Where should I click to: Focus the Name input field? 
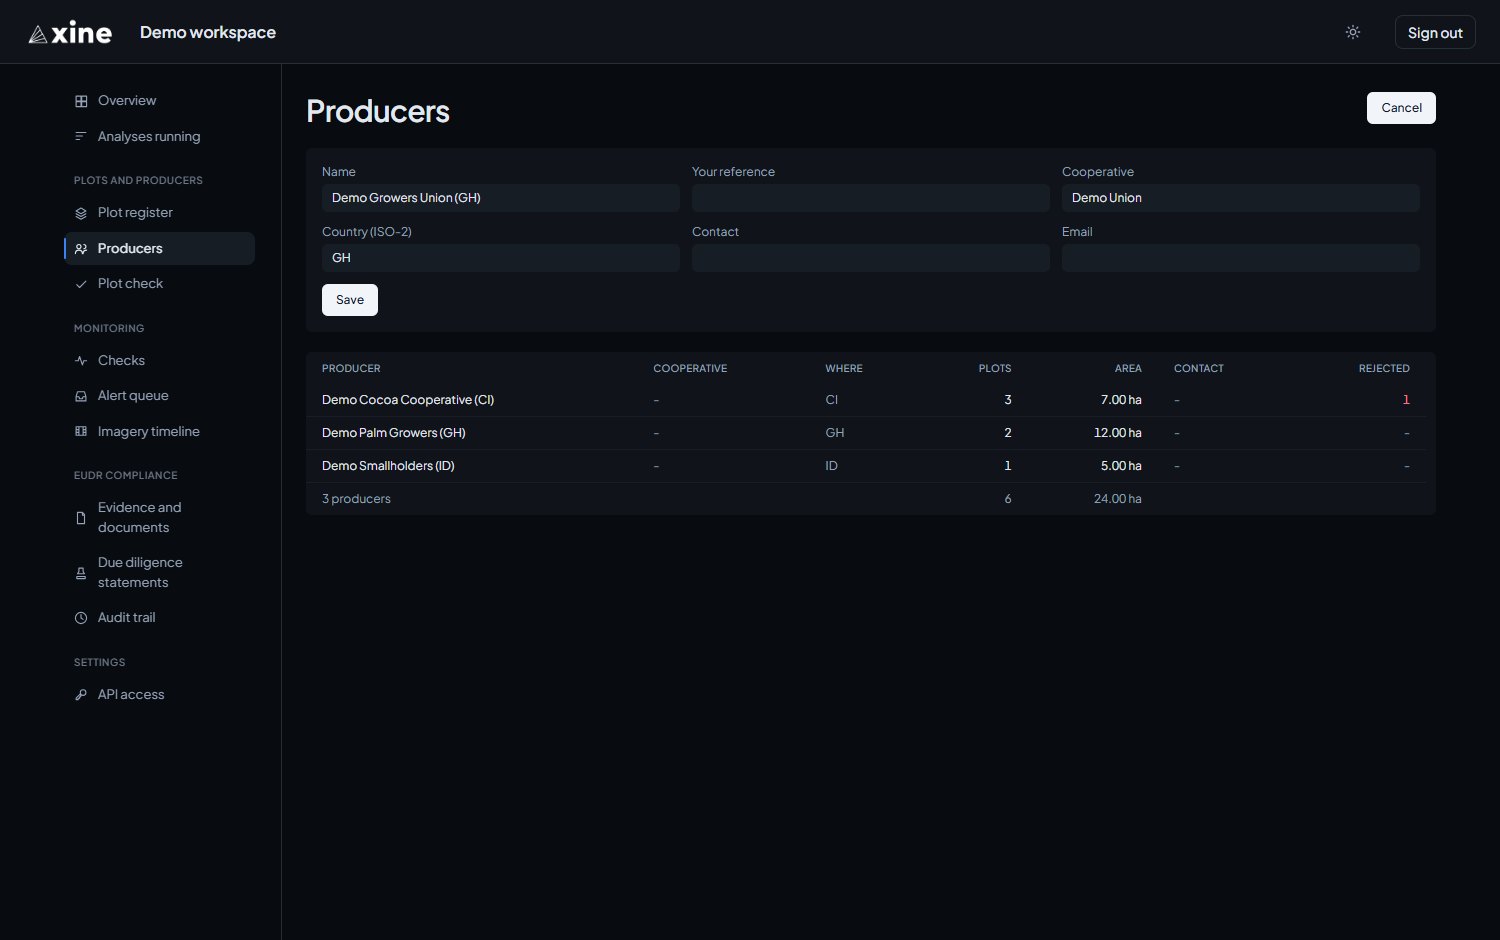tap(501, 198)
